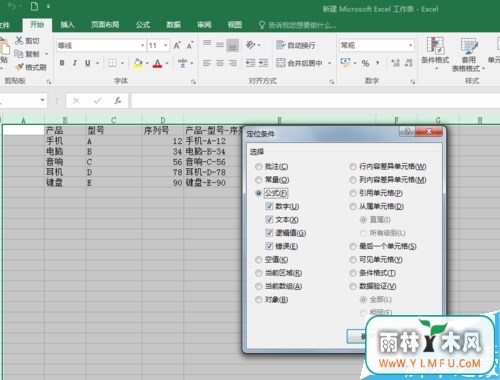Switch to the 插入 (Insert) tab

pyautogui.click(x=67, y=24)
